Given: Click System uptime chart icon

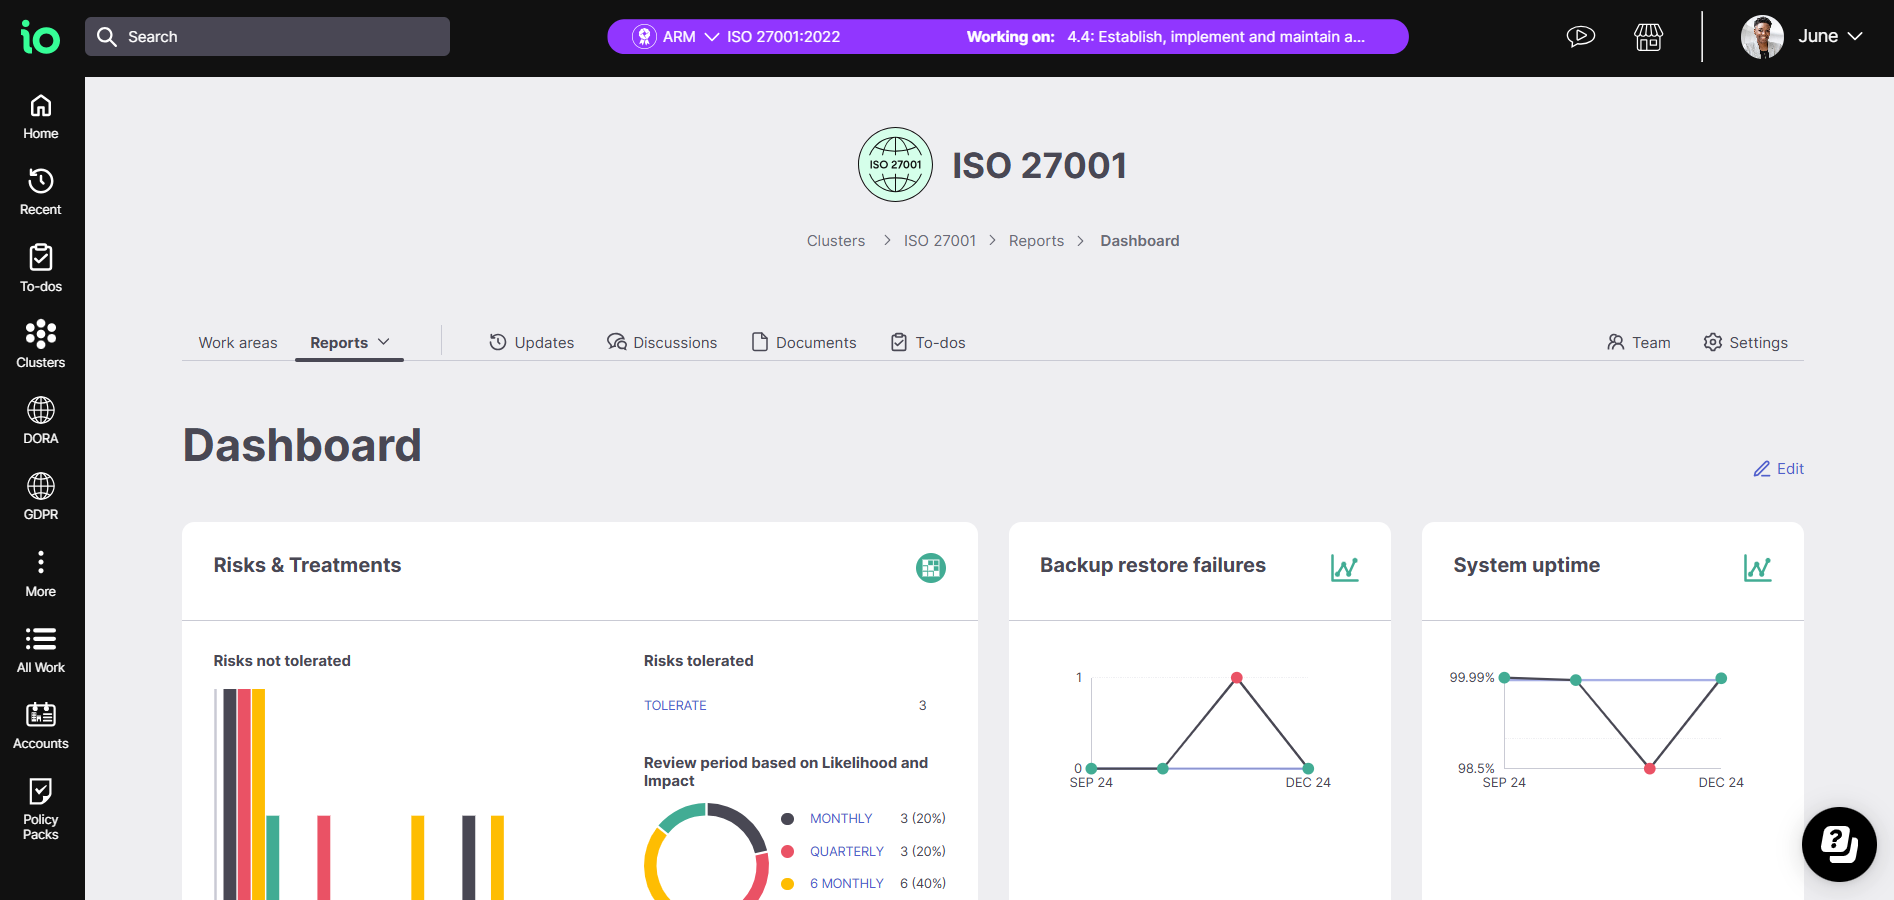Looking at the screenshot, I should 1757,568.
